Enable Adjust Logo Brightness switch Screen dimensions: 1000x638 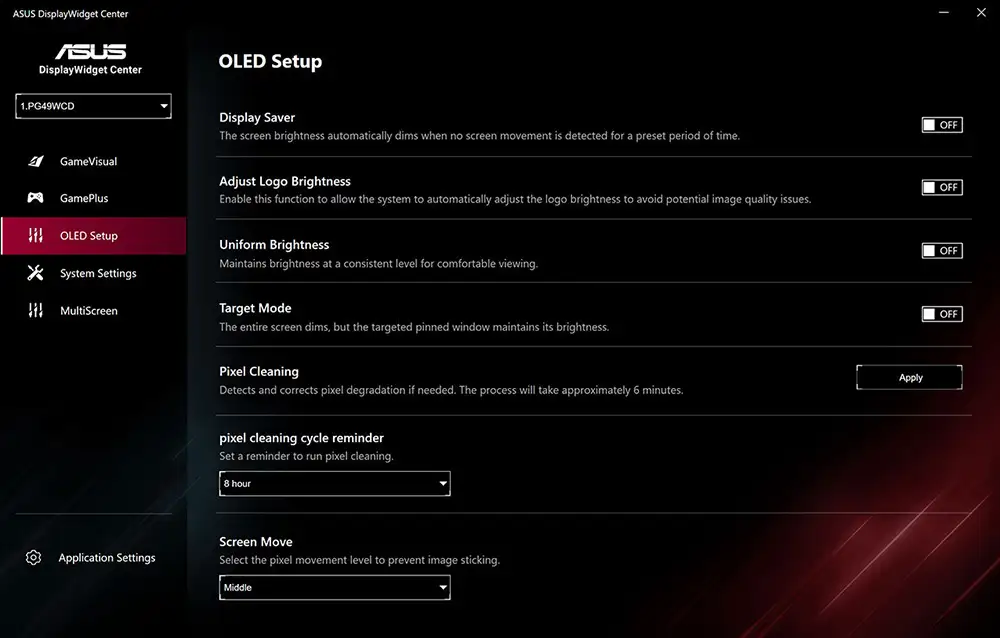point(941,187)
